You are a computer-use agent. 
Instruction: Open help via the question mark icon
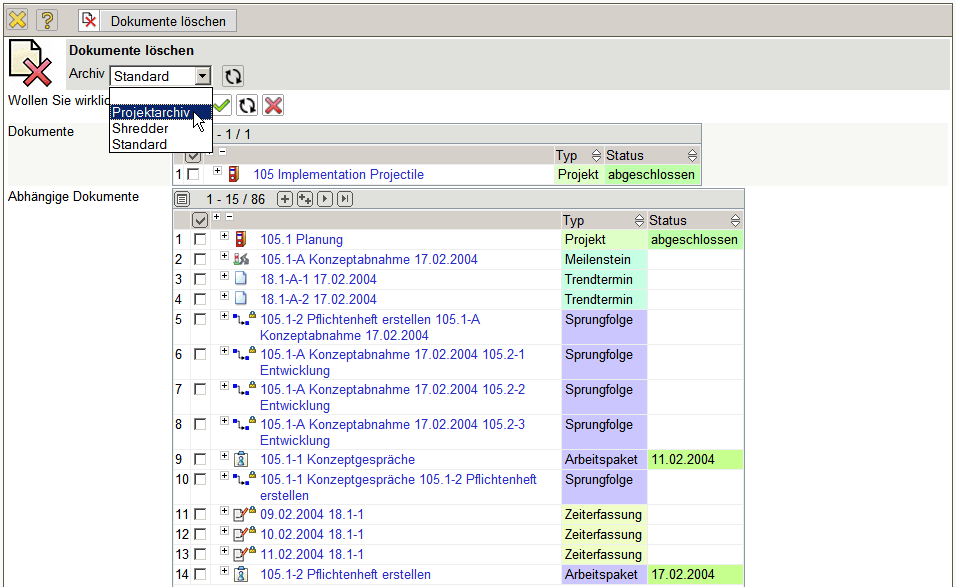point(47,20)
